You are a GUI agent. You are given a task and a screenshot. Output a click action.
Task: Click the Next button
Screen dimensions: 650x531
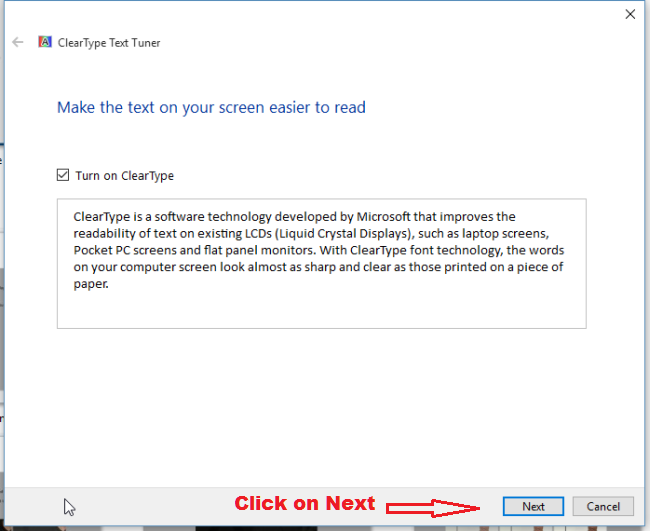[533, 506]
